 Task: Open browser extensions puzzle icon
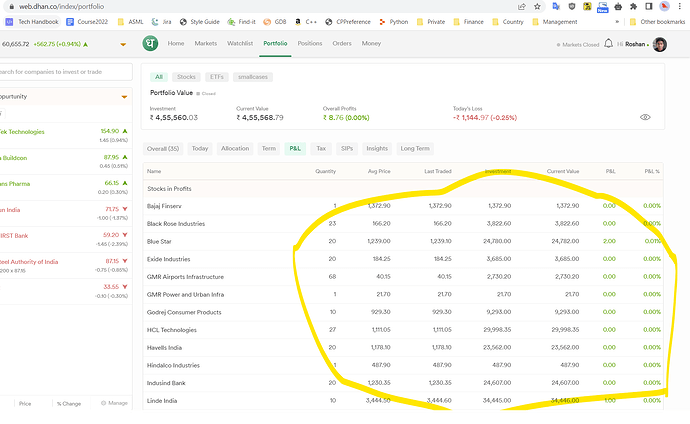(633, 7)
